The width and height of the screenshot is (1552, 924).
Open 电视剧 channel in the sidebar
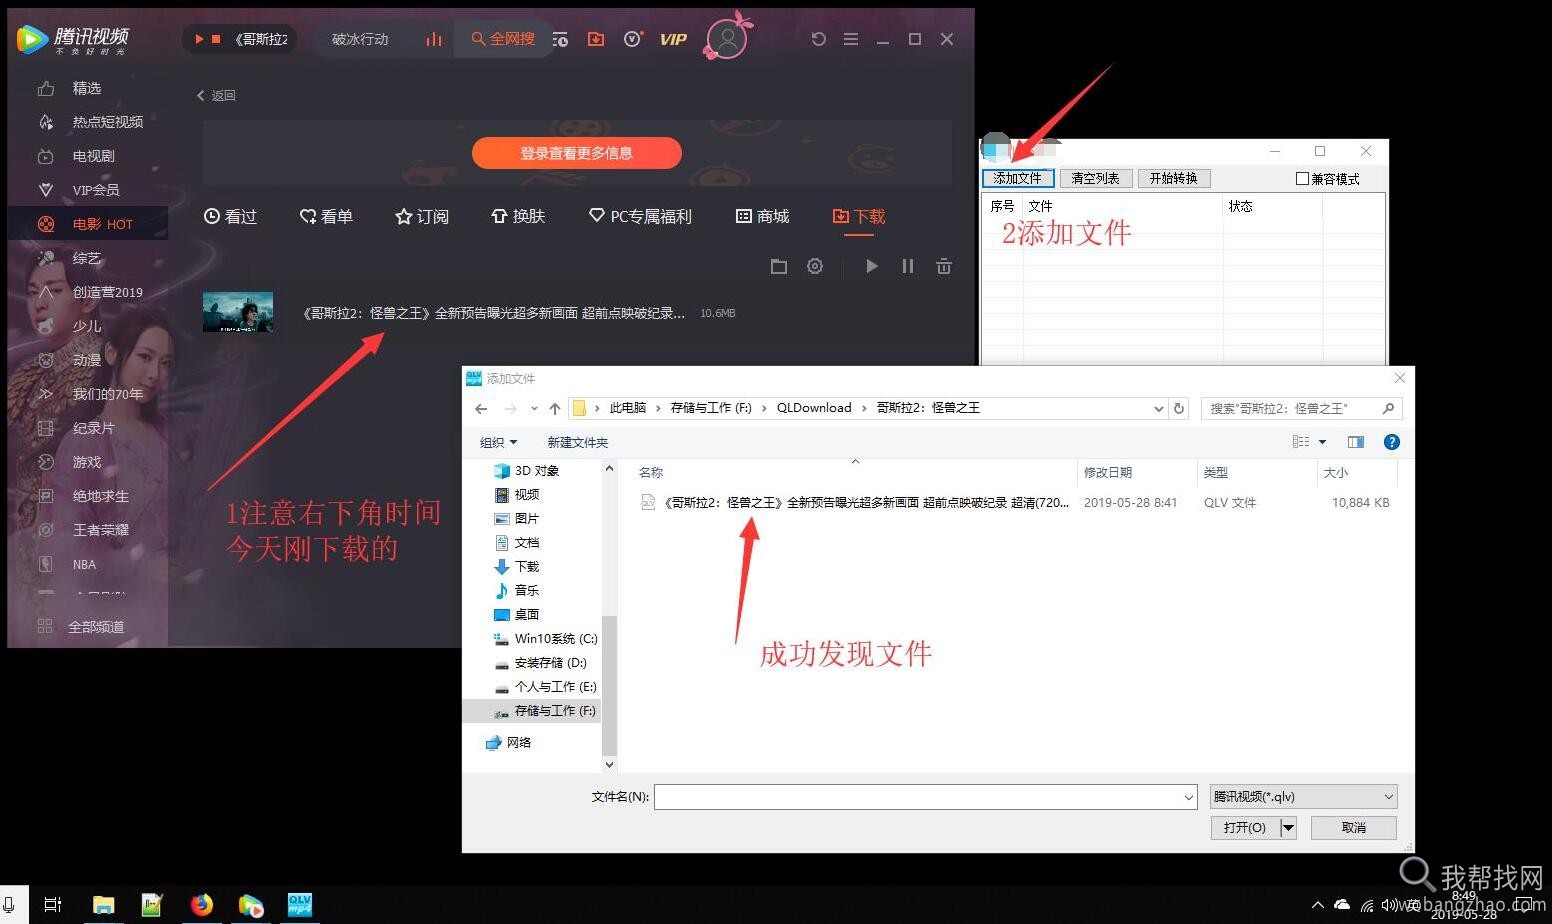click(93, 156)
